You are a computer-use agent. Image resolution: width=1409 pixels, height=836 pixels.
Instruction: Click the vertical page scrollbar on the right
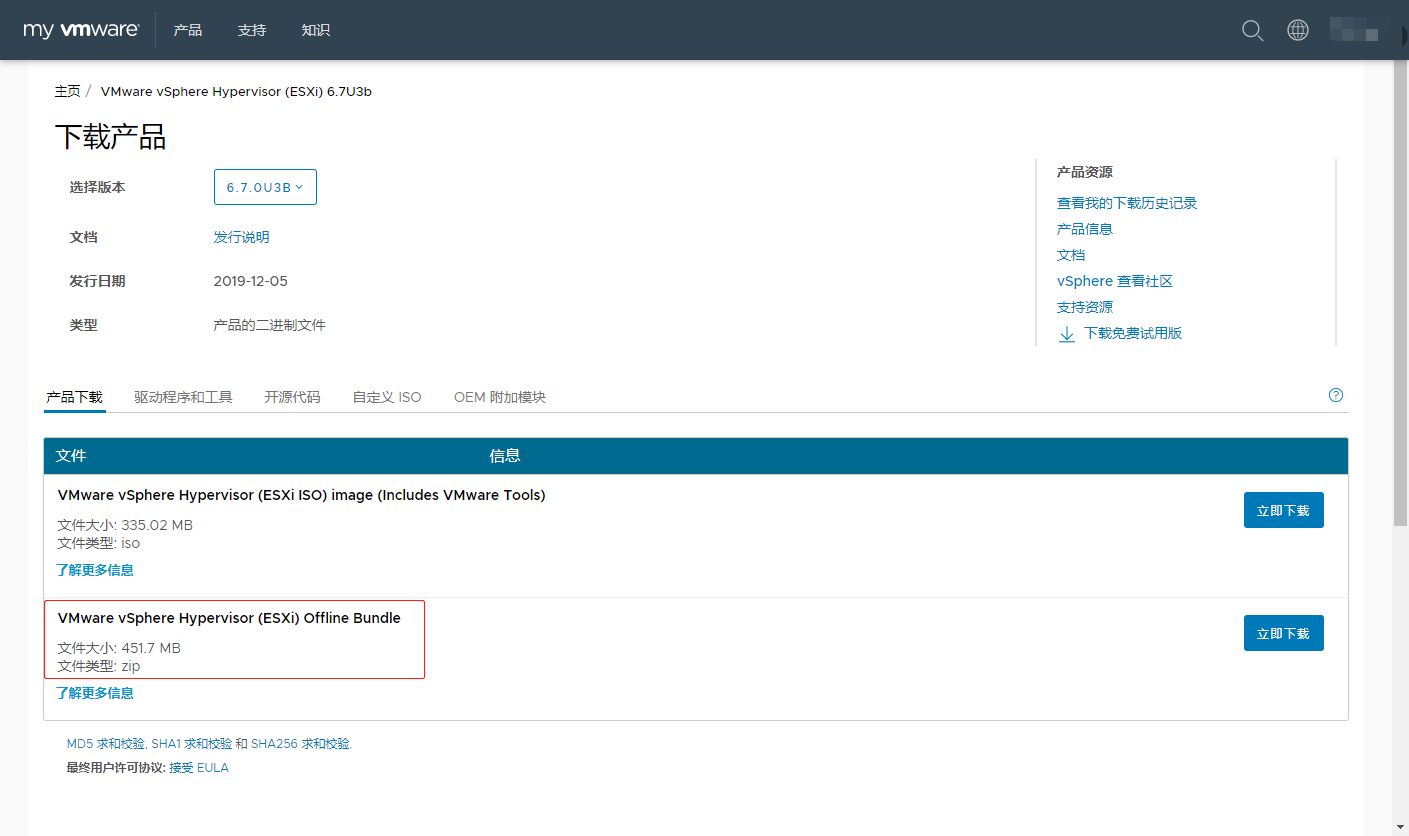point(1400,293)
